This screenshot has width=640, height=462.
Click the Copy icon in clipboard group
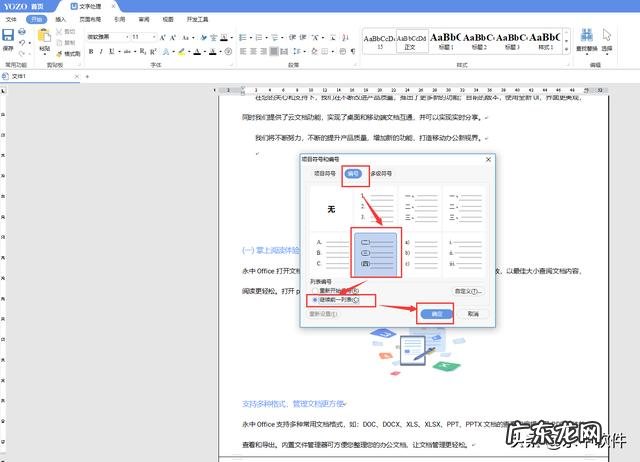tap(59, 43)
